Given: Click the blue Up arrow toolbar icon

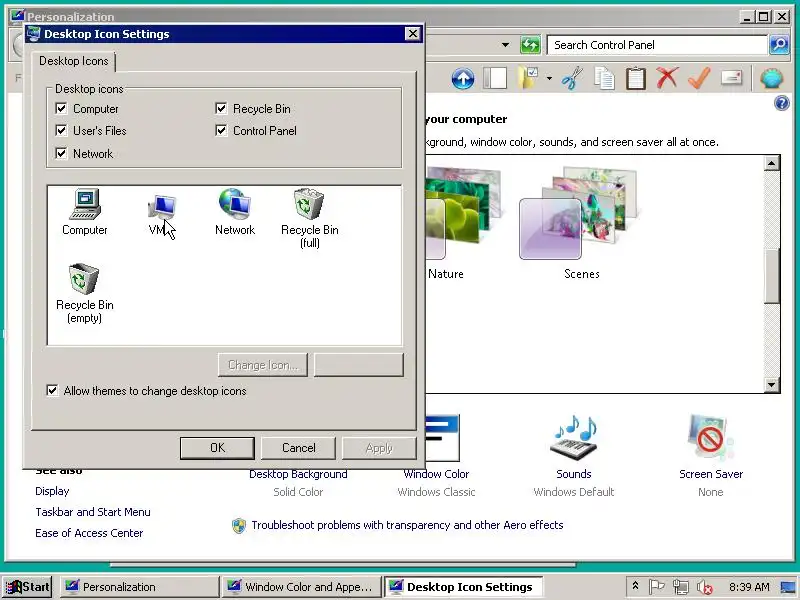Looking at the screenshot, I should (x=463, y=79).
